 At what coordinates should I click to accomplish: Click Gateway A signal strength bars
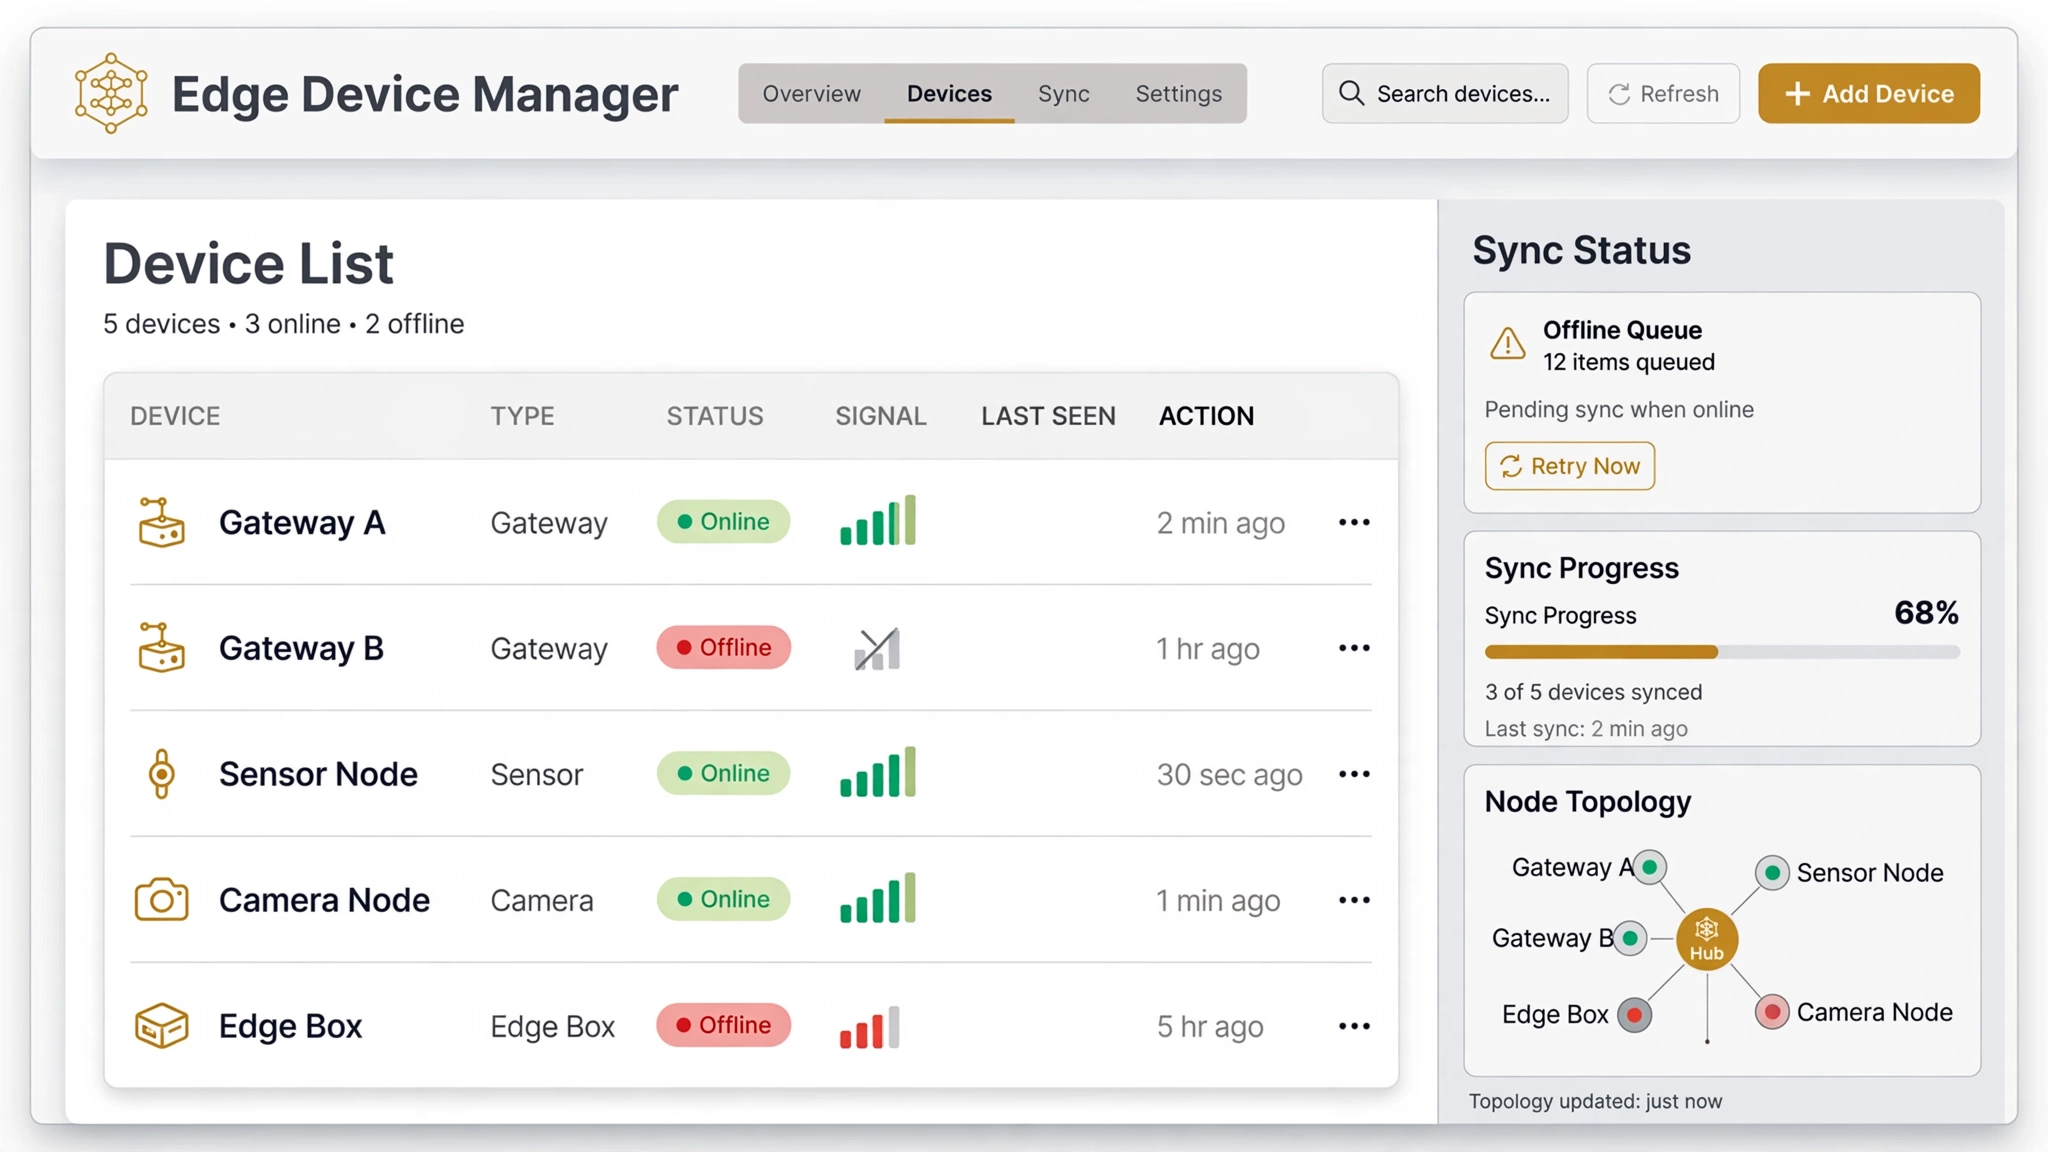click(x=878, y=520)
